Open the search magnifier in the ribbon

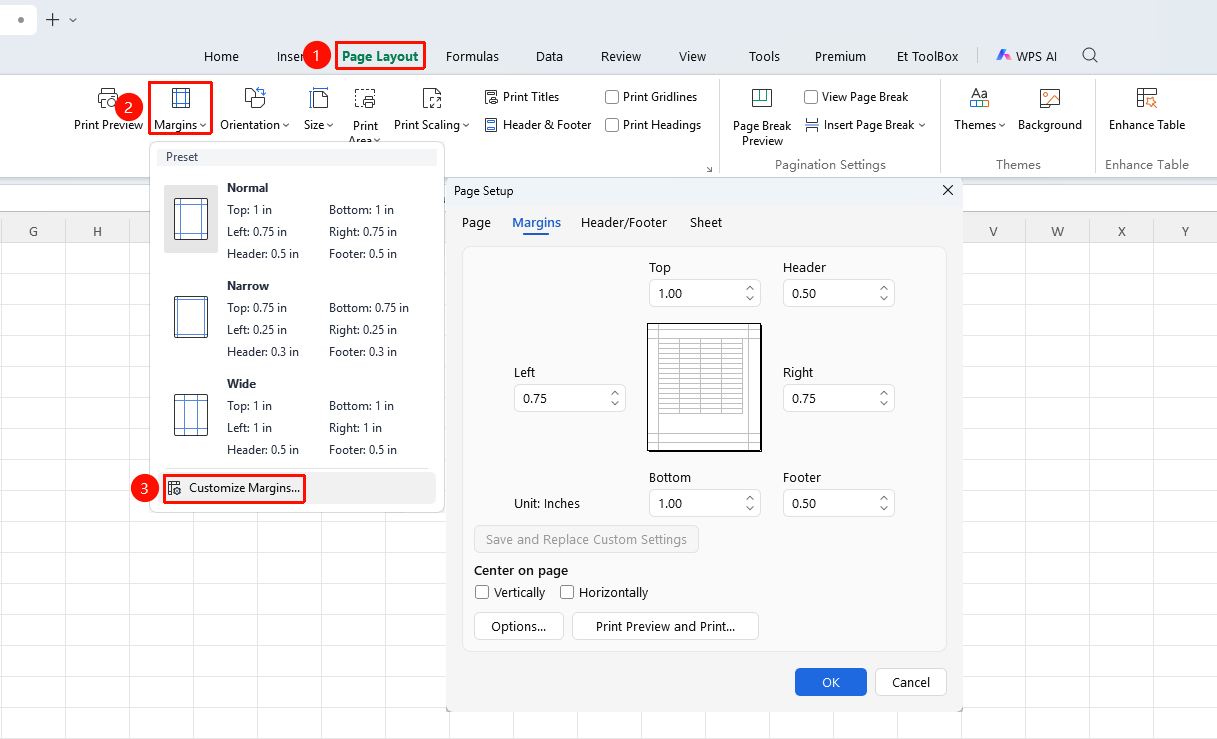1090,56
